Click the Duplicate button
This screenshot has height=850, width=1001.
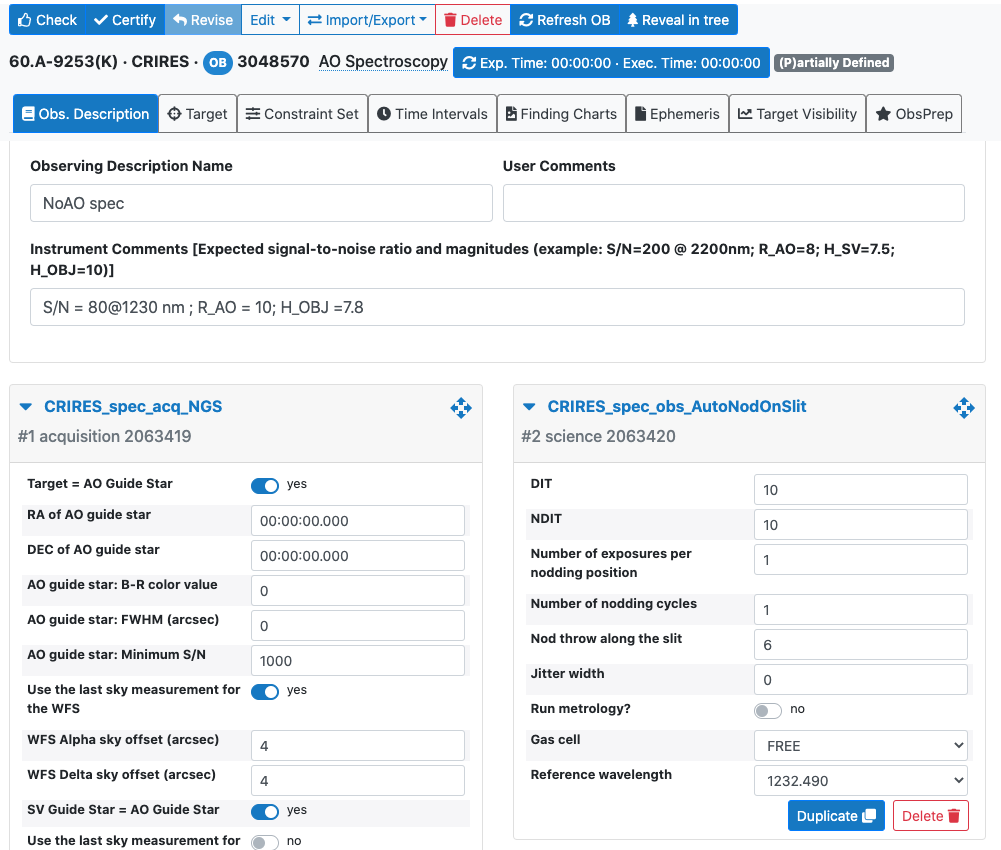pyautogui.click(x=836, y=816)
